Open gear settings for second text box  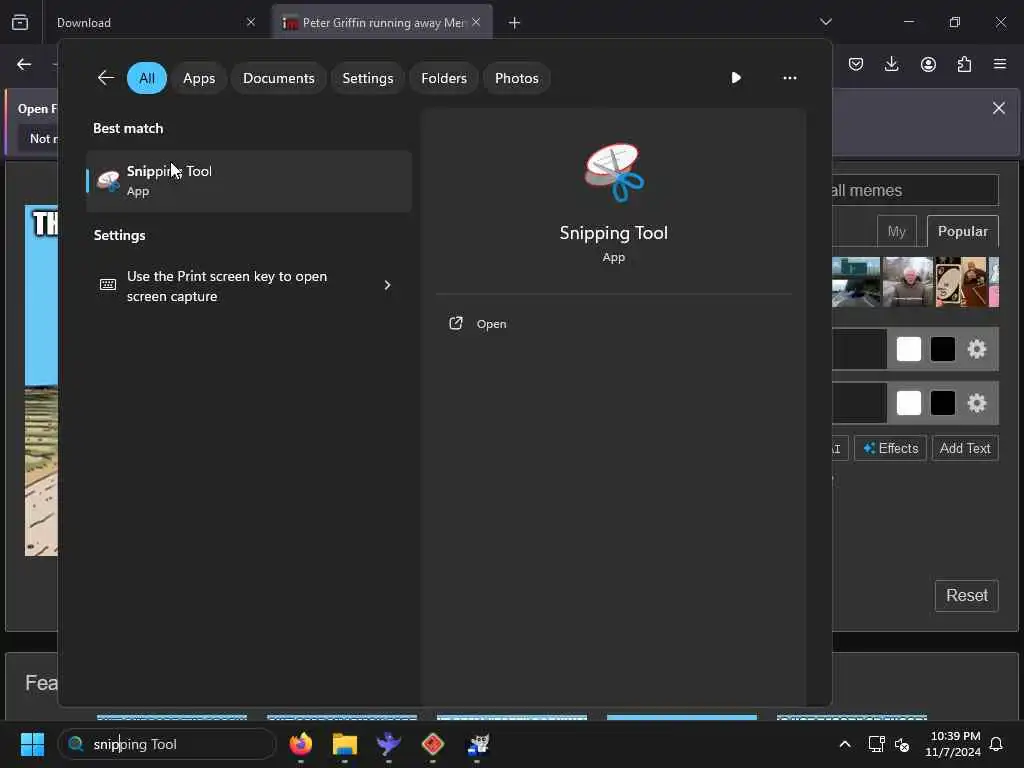coord(976,403)
